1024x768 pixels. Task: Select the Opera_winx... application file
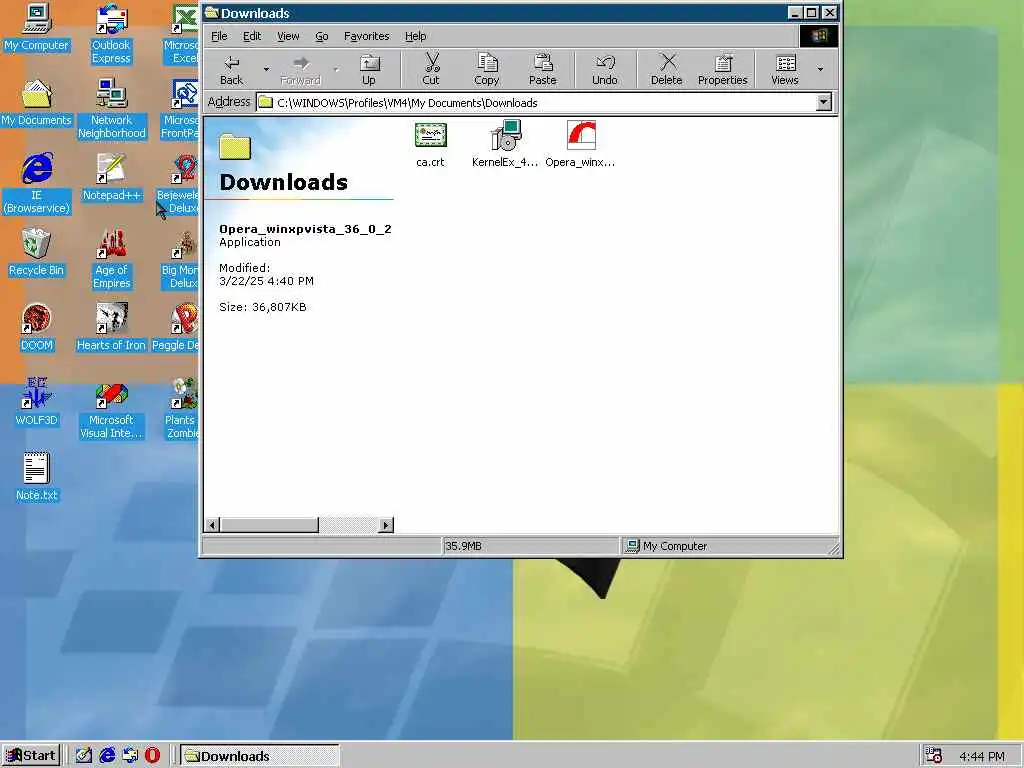pyautogui.click(x=581, y=144)
